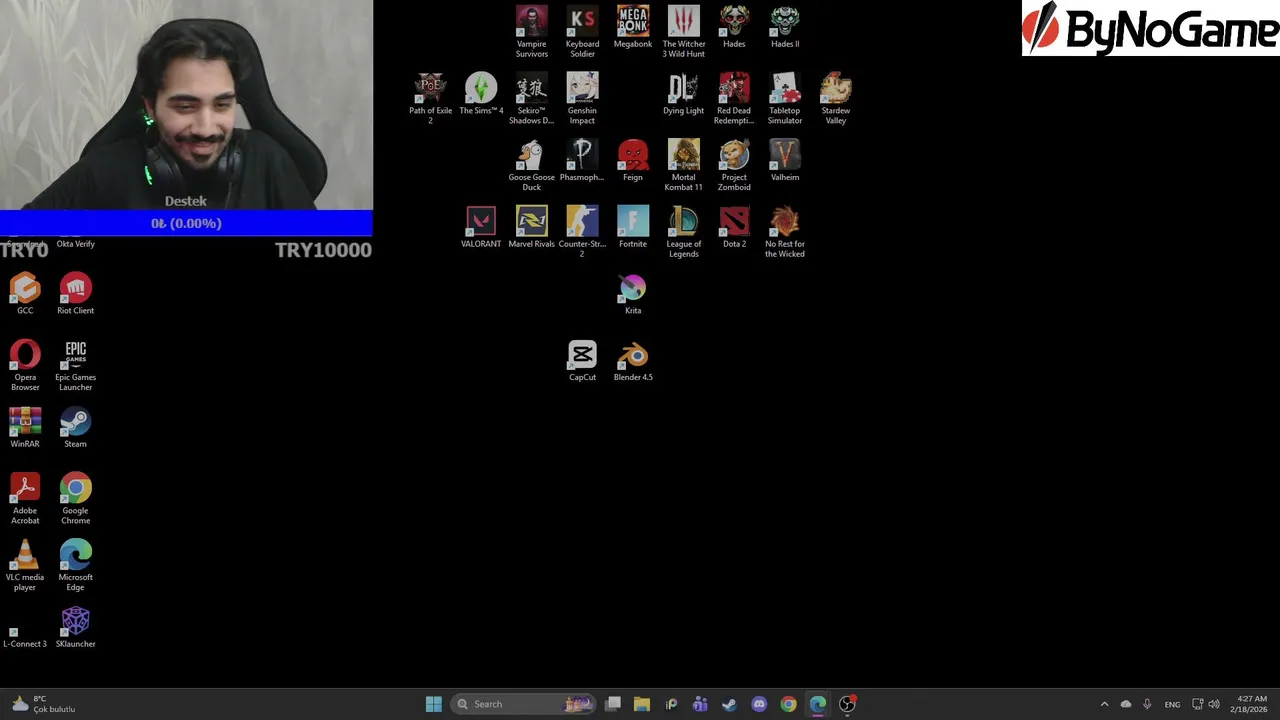Open Steam from the taskbar

point(729,704)
